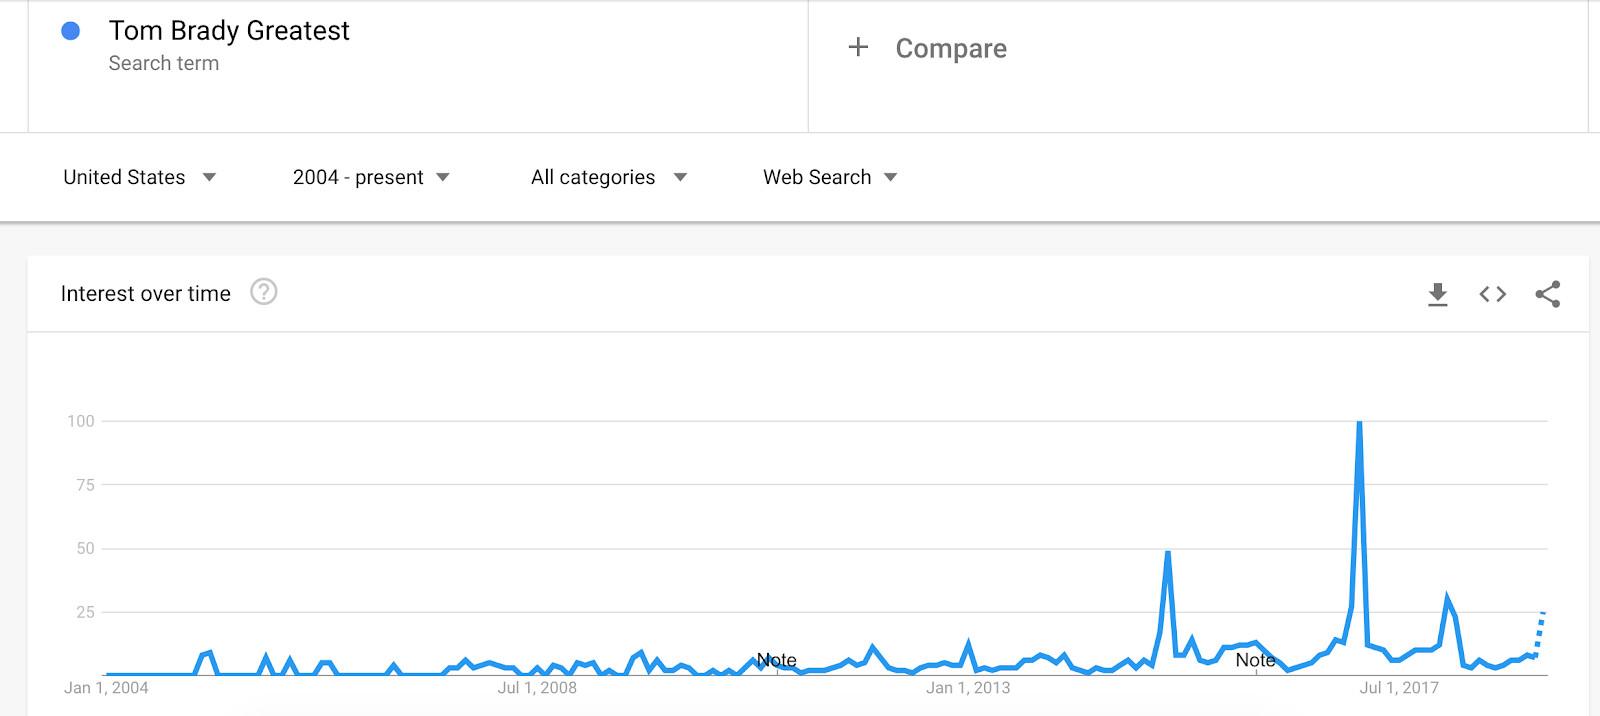This screenshot has height=716, width=1600.
Task: Change the Web Search type dropdown
Action: pyautogui.click(x=830, y=177)
